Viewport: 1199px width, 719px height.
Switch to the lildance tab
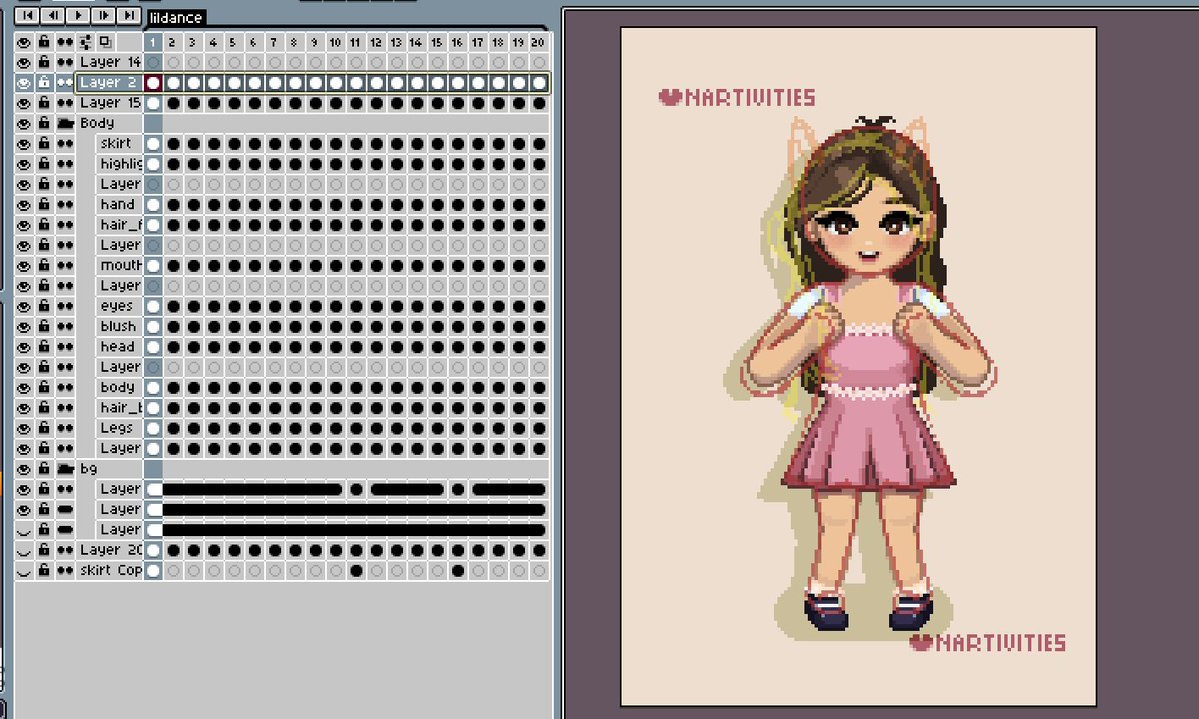176,17
